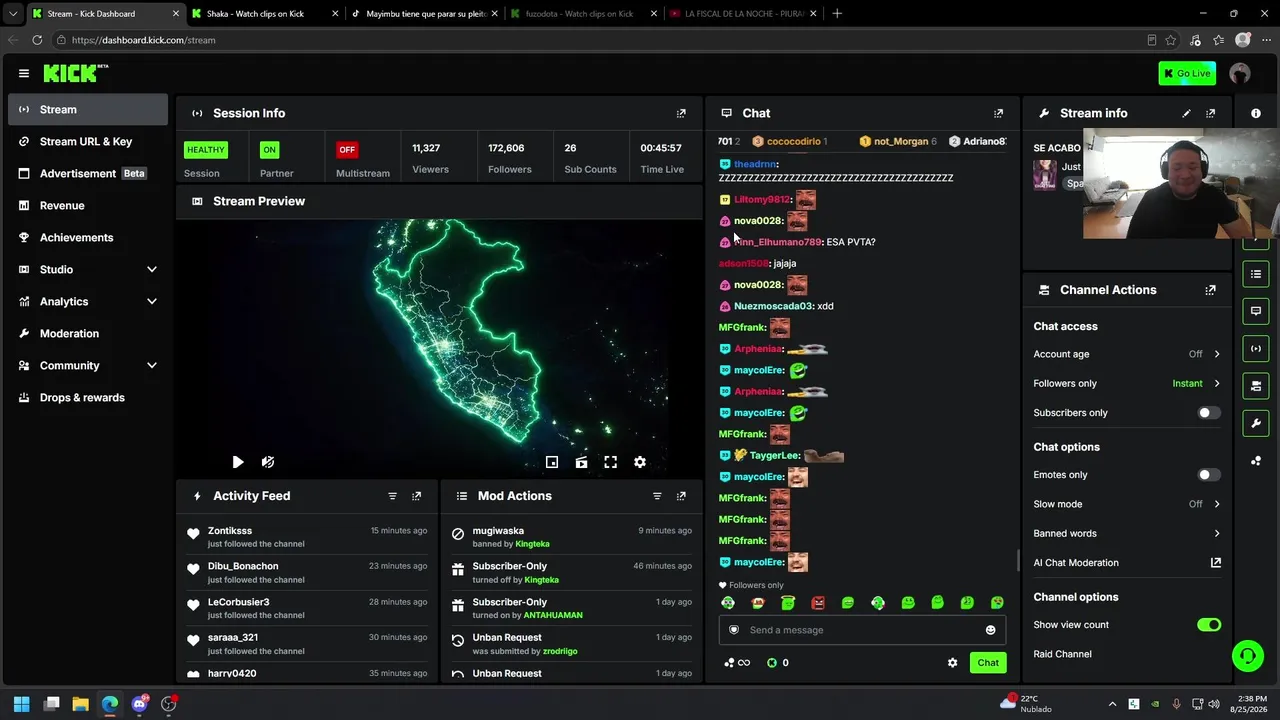Select Stream in the sidebar
1280x720 pixels.
pyautogui.click(x=88, y=110)
